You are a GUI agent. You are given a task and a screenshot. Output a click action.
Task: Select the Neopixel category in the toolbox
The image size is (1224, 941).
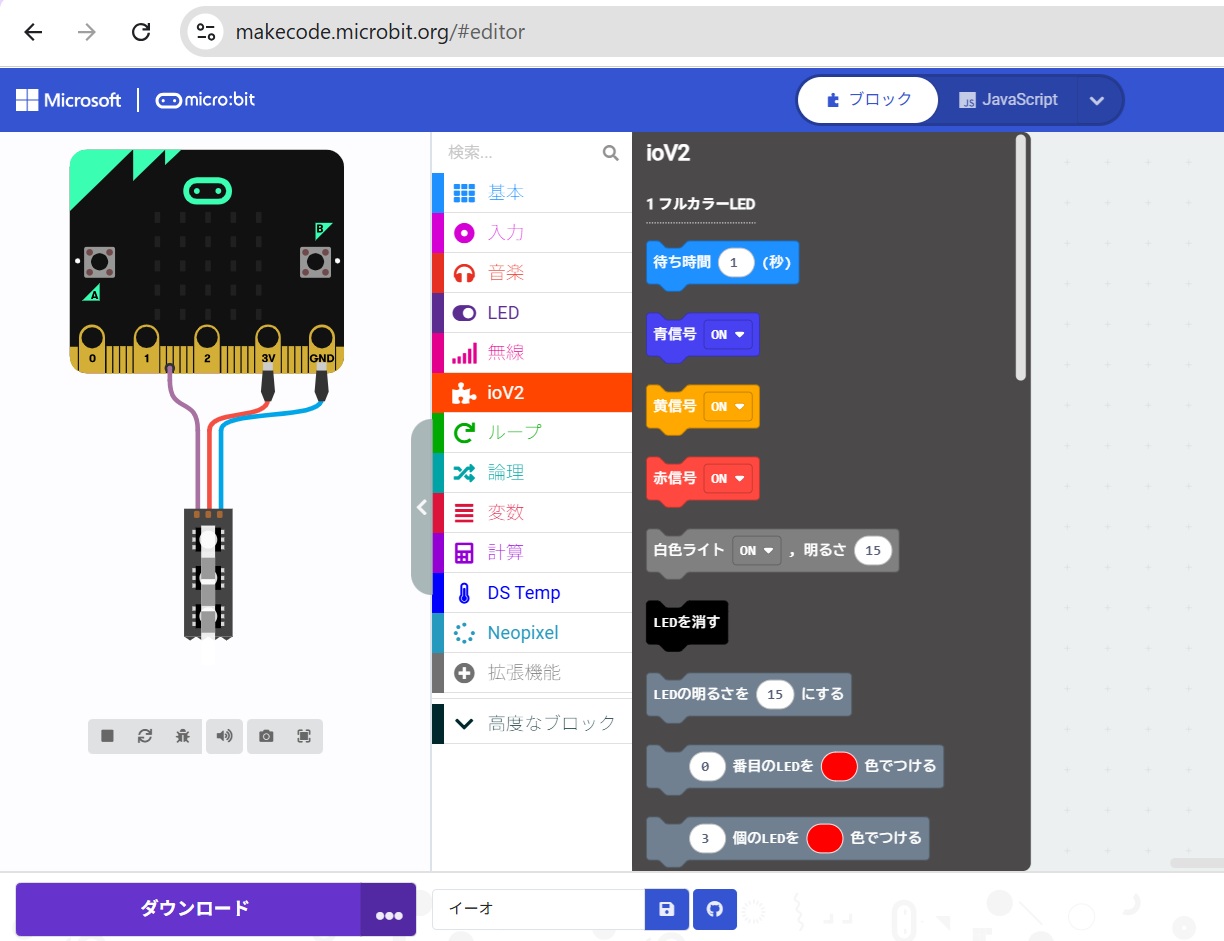[522, 633]
